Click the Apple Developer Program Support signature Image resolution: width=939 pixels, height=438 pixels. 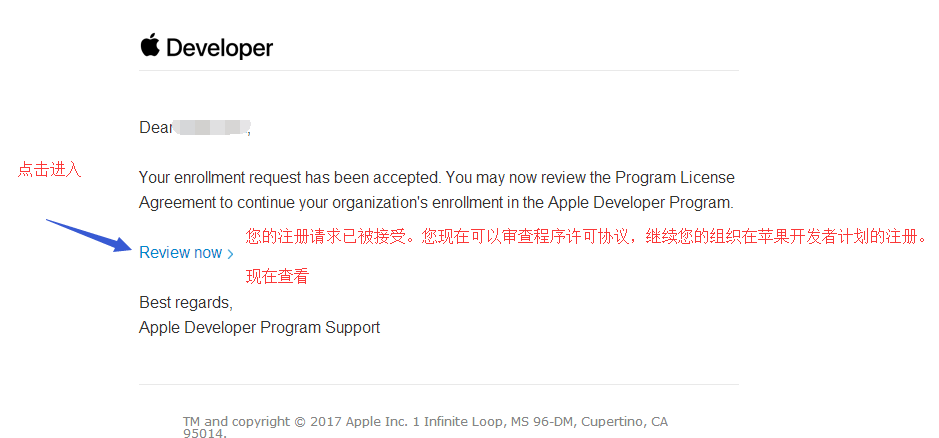tap(259, 327)
